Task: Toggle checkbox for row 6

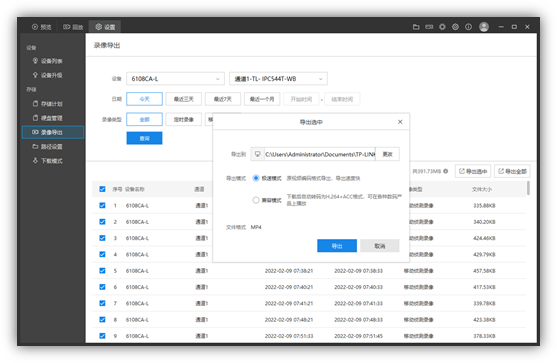Action: 102,287
